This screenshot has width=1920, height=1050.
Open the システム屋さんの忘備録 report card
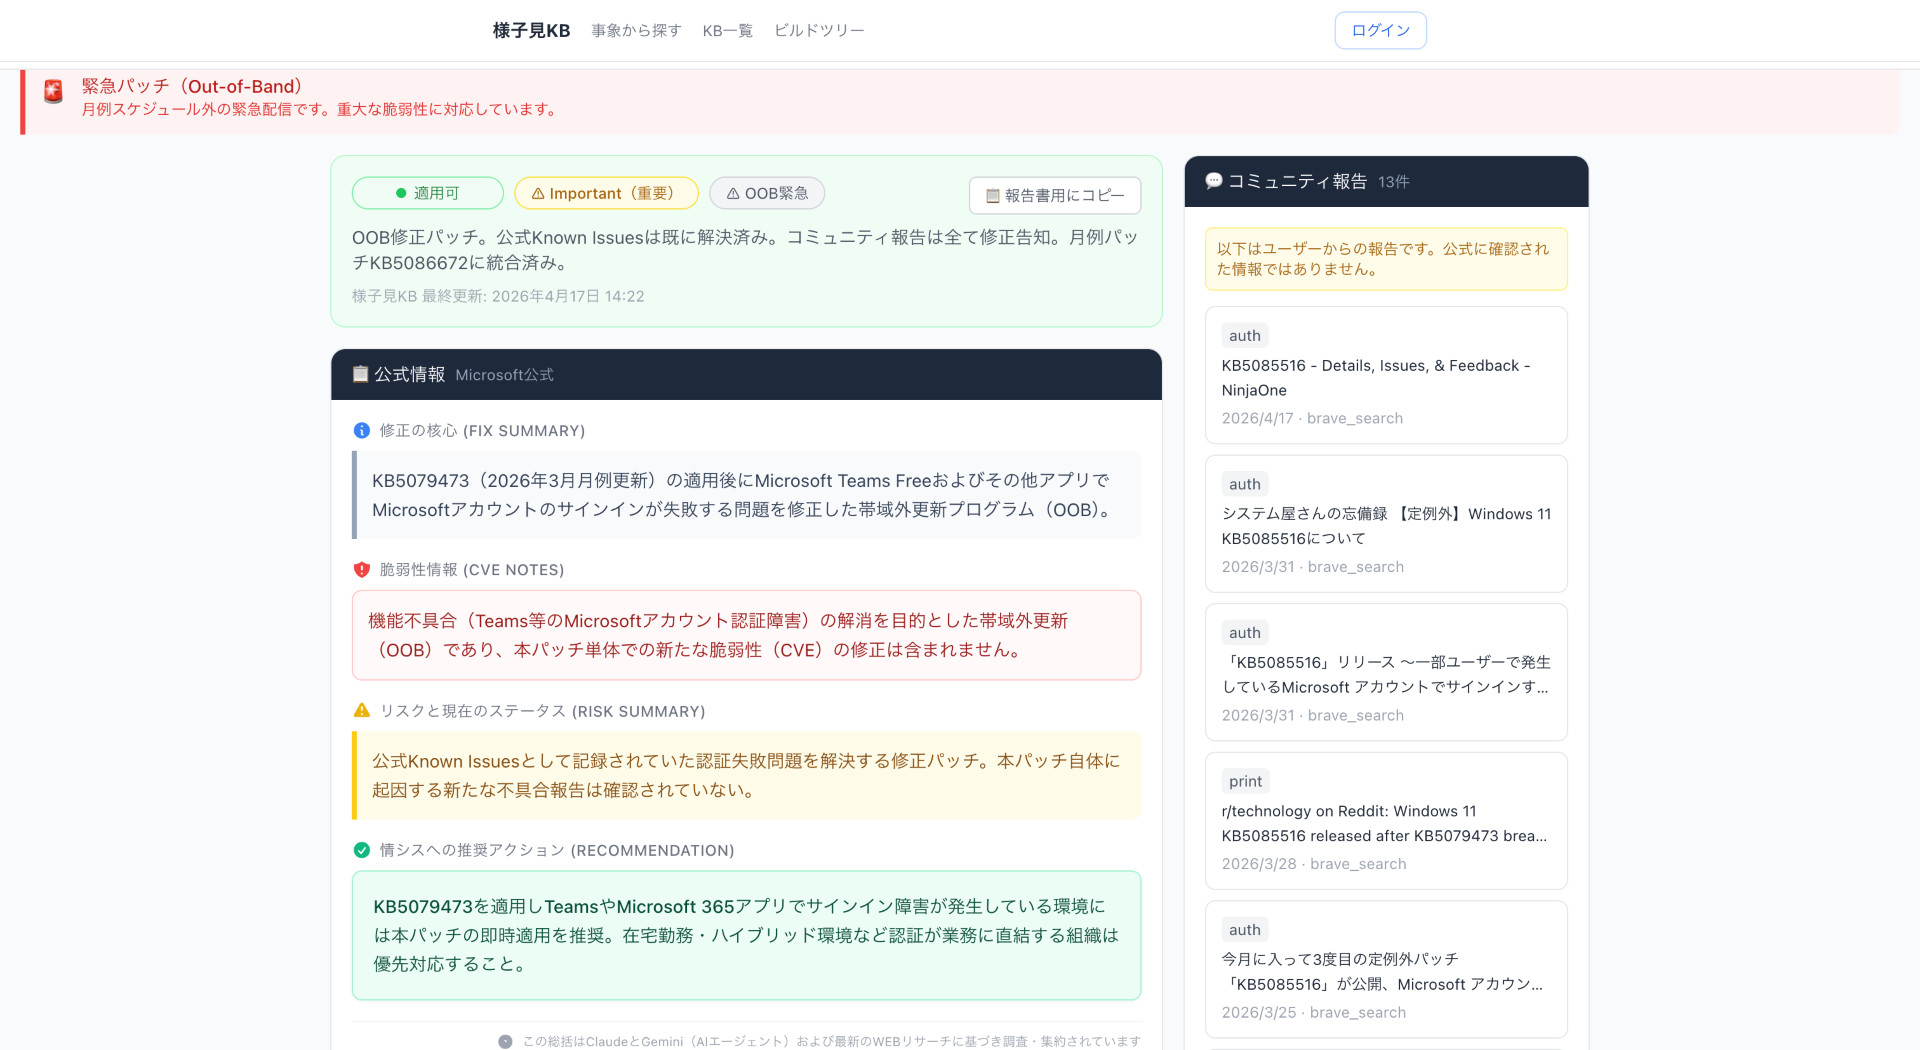(x=1385, y=525)
